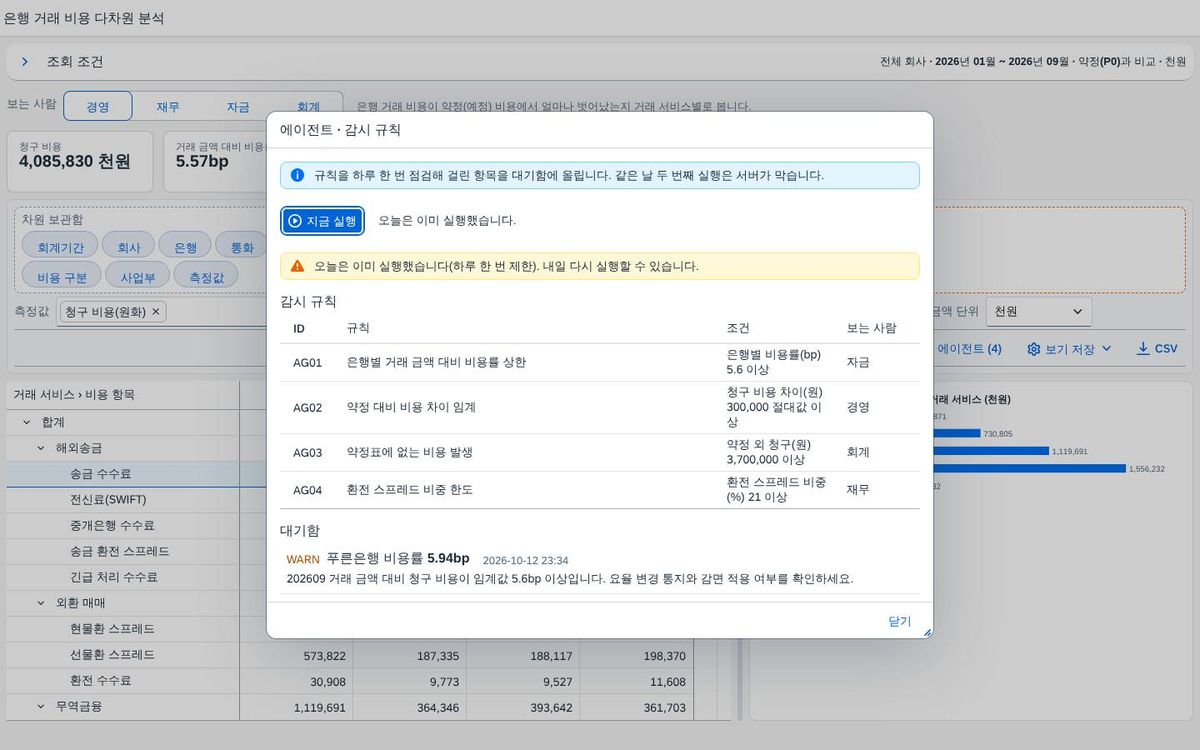Select rule row AG01

[x=600, y=362]
